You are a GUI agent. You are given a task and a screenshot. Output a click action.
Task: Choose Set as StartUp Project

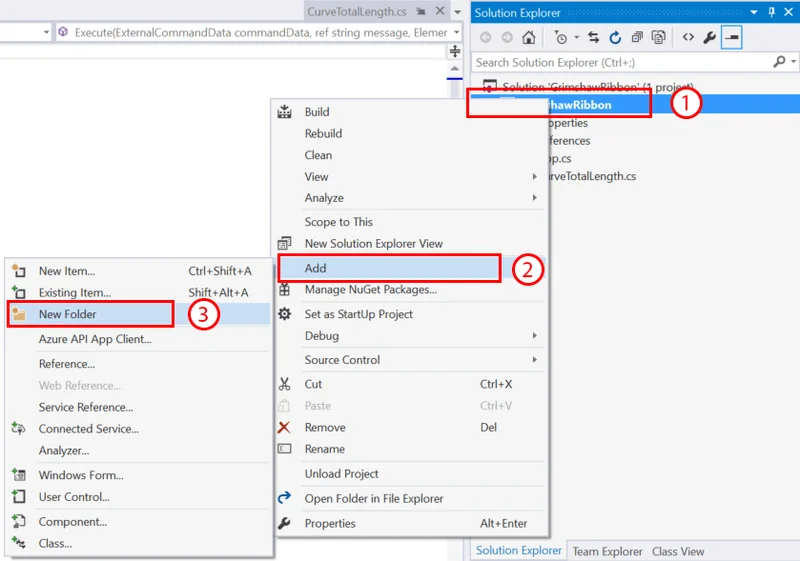point(412,314)
